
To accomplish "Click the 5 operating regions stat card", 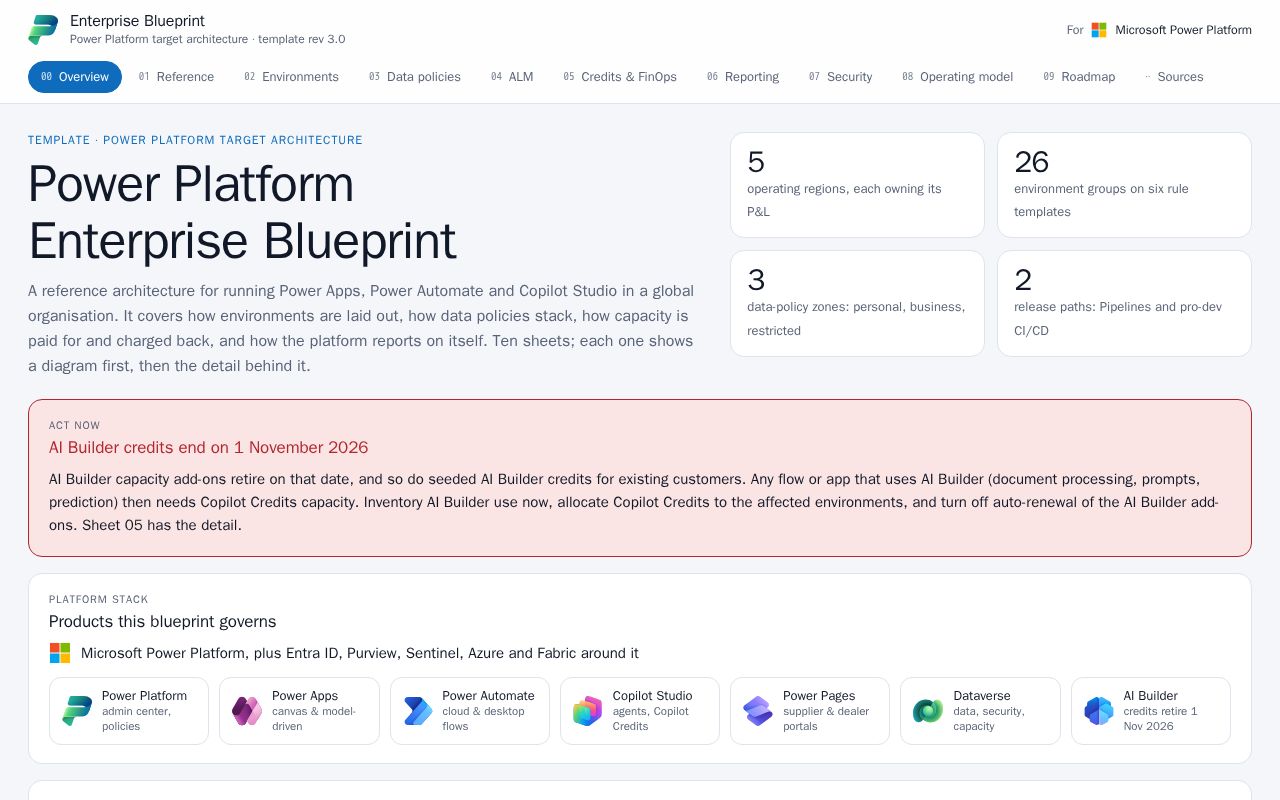I will [857, 185].
